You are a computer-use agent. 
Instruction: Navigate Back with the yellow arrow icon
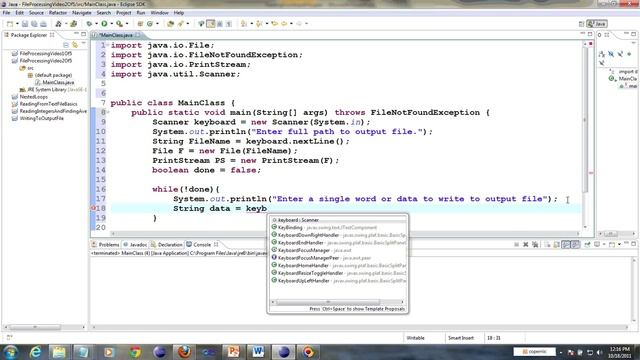[x=284, y=24]
